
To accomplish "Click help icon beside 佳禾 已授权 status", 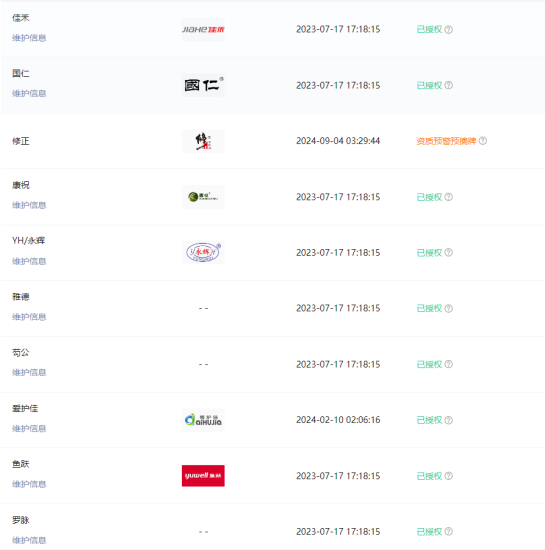I will pyautogui.click(x=449, y=29).
